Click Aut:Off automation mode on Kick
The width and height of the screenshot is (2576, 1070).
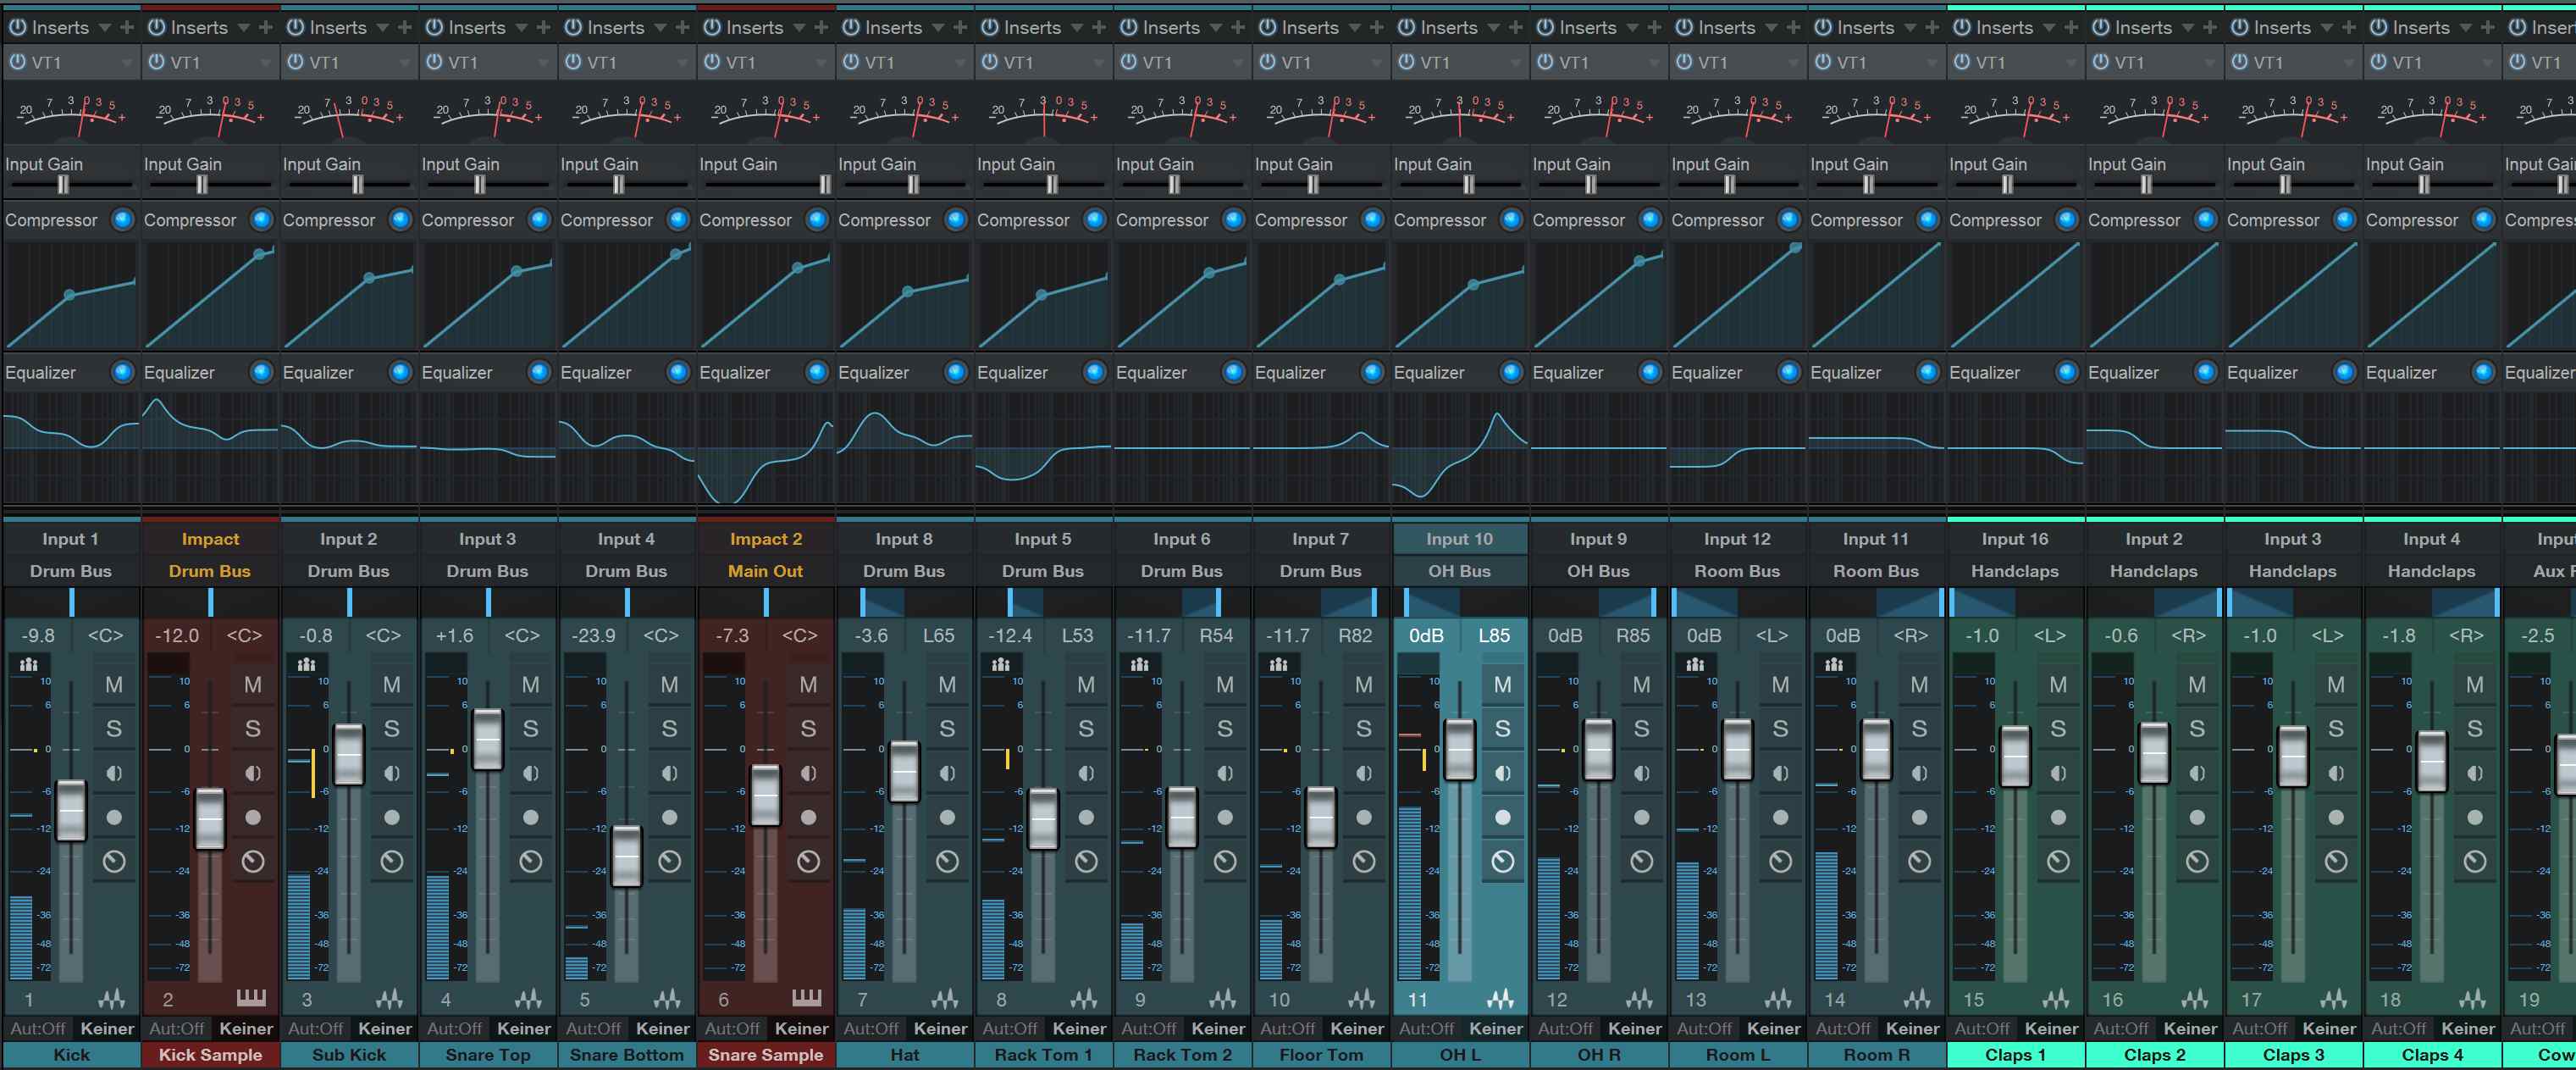pyautogui.click(x=37, y=1028)
